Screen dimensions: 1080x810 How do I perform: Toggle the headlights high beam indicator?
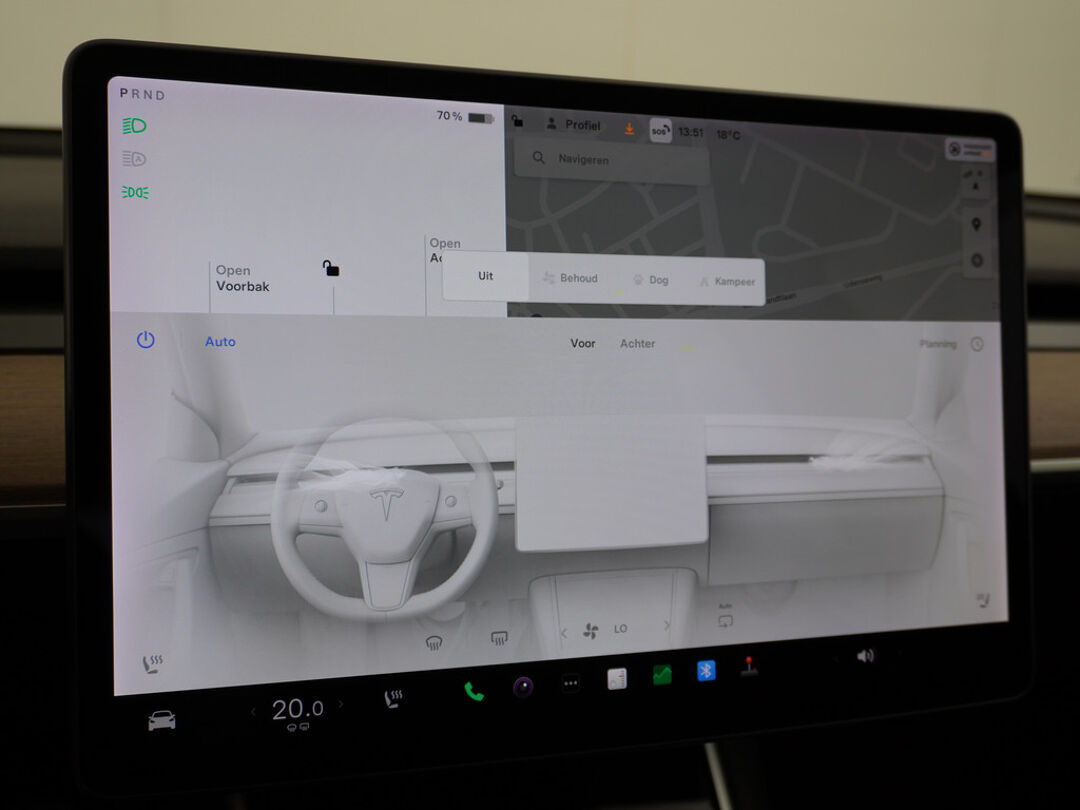click(x=134, y=126)
